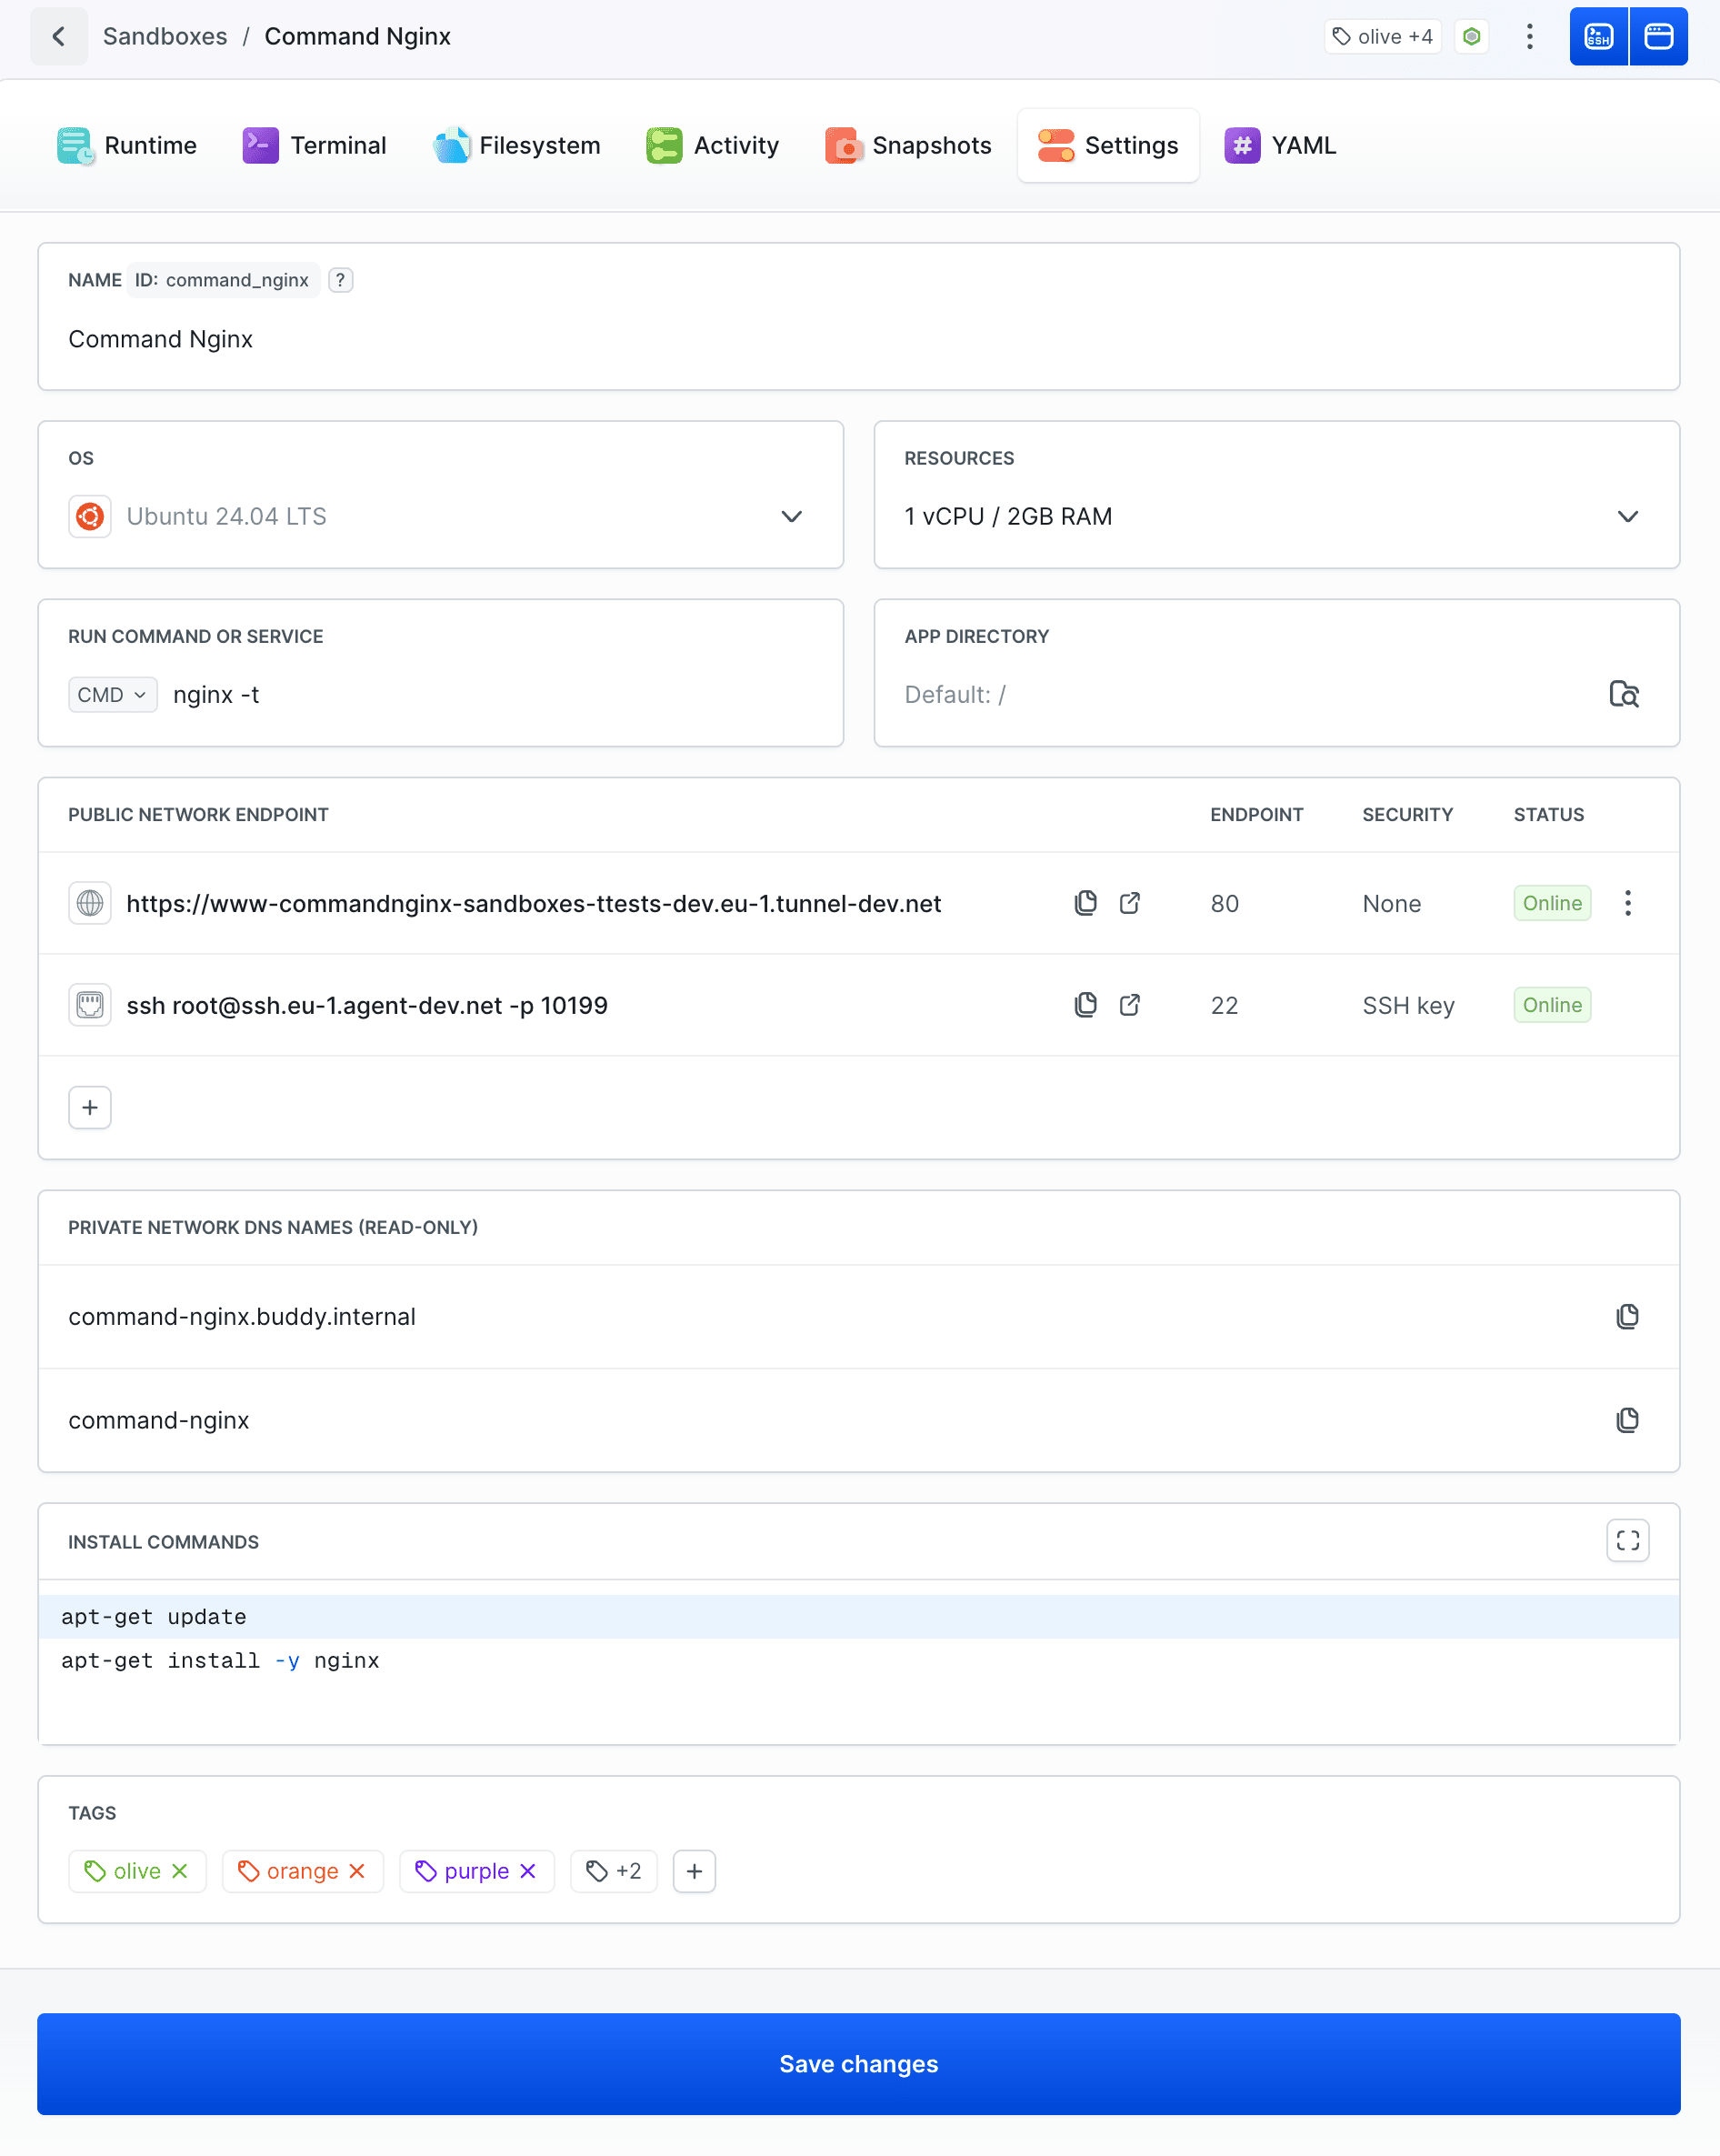
Task: Expand the OS Ubuntu 24.04 LTS dropdown
Action: 791,517
